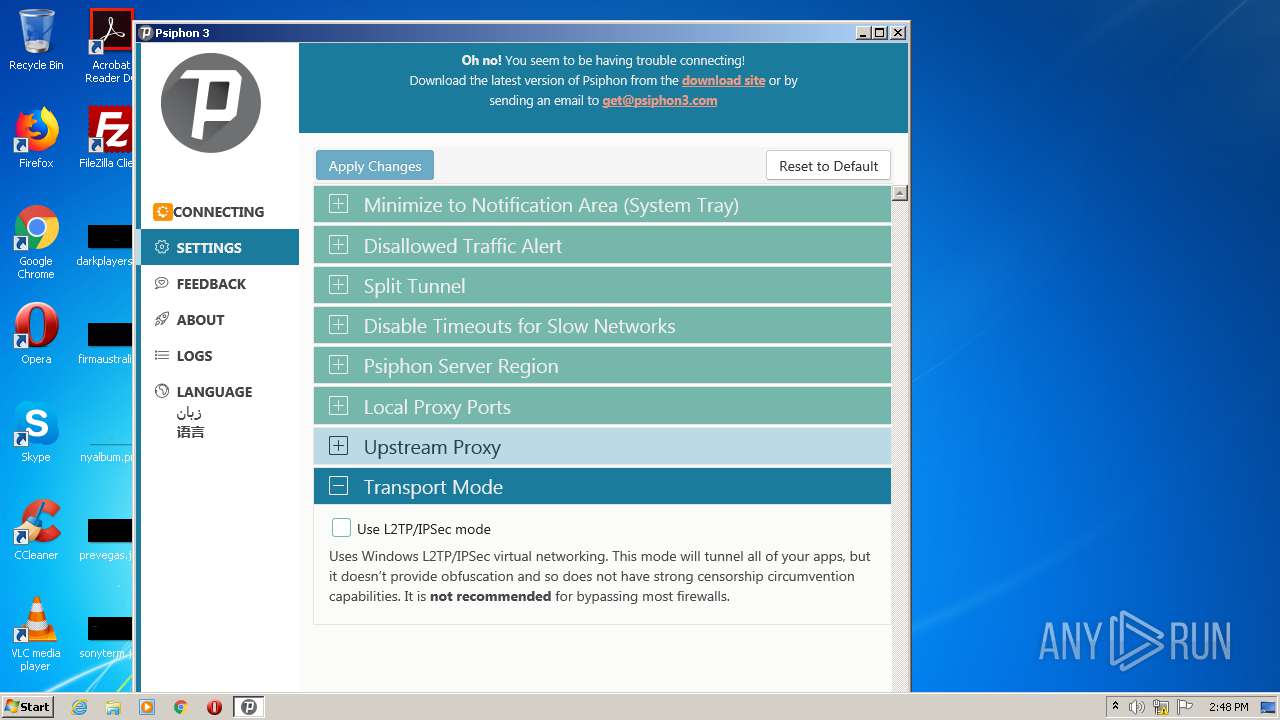Expand Upstream Proxy section

point(602,446)
